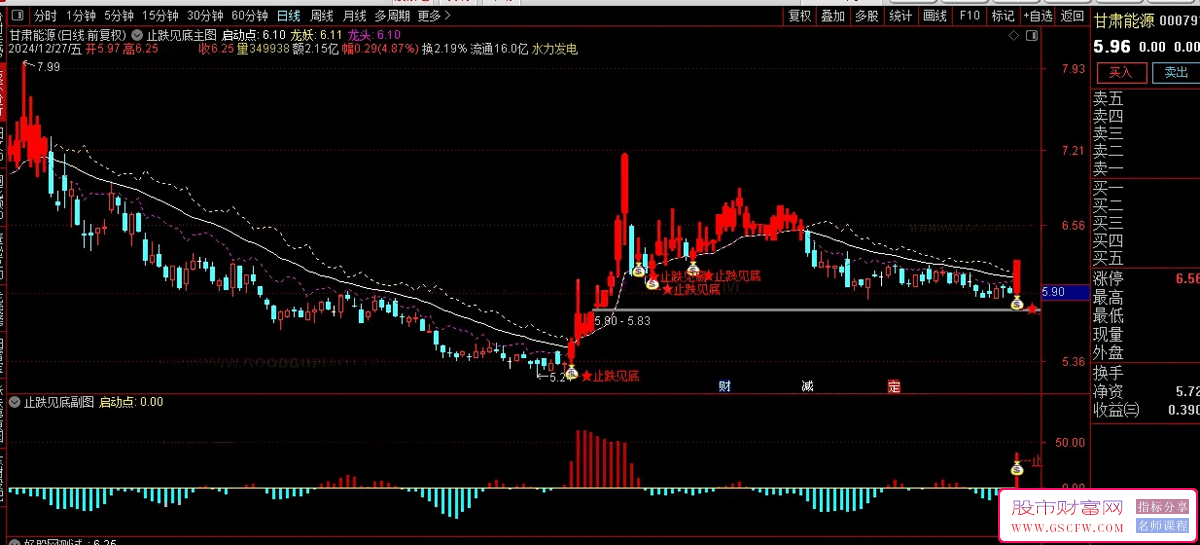The image size is (1200, 545).
Task: Open the 多周期 multi-period view
Action: point(392,16)
